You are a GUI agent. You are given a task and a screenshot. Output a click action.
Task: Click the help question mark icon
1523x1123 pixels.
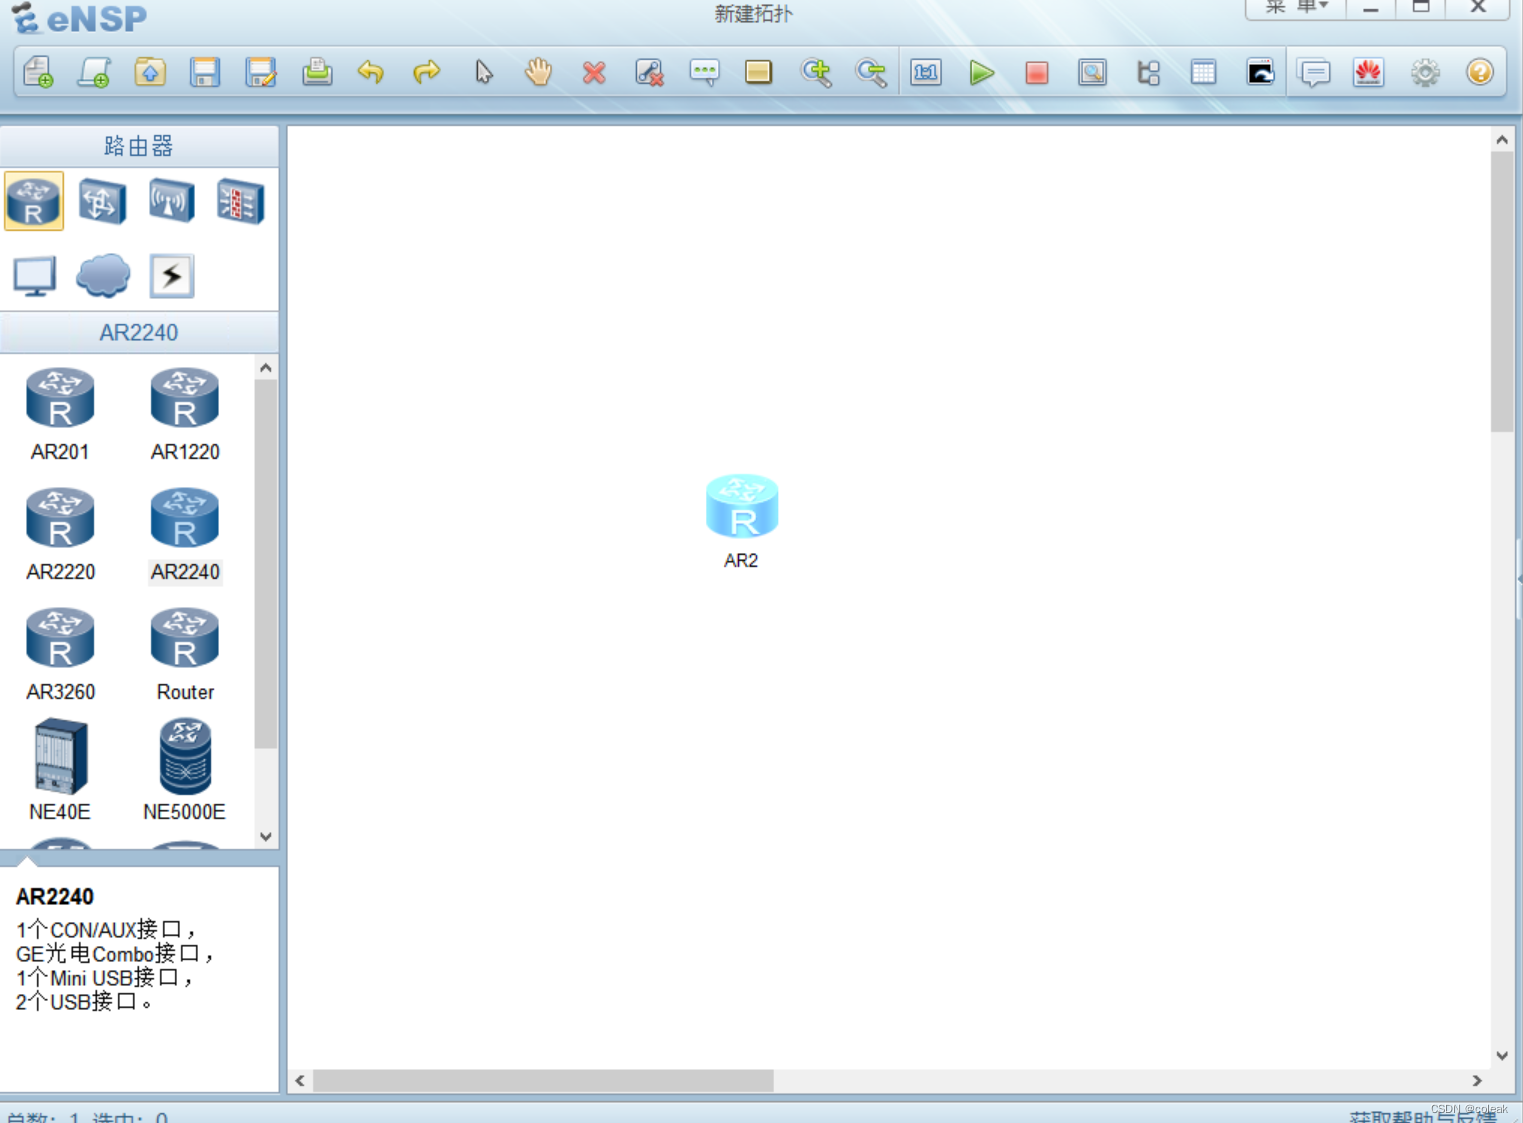(x=1480, y=72)
